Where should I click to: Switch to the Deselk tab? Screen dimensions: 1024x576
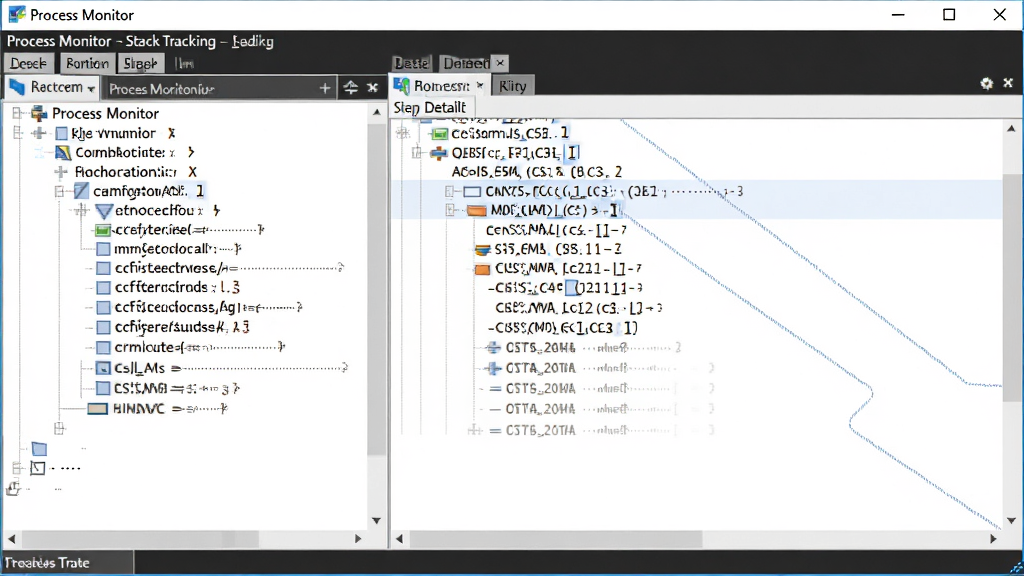click(x=28, y=63)
